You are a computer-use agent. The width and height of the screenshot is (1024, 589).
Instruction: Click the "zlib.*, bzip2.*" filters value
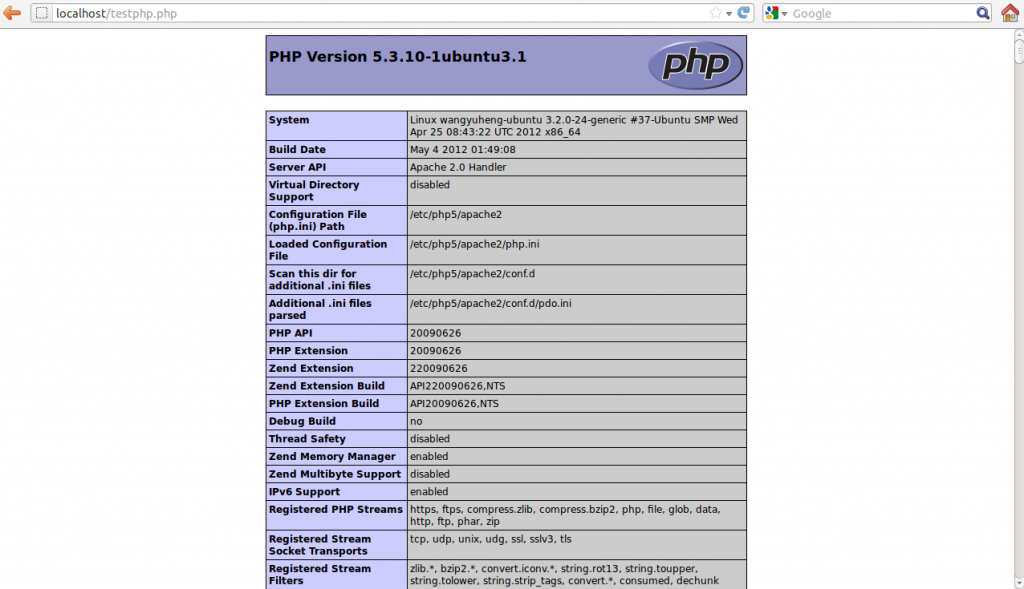pyautogui.click(x=564, y=575)
